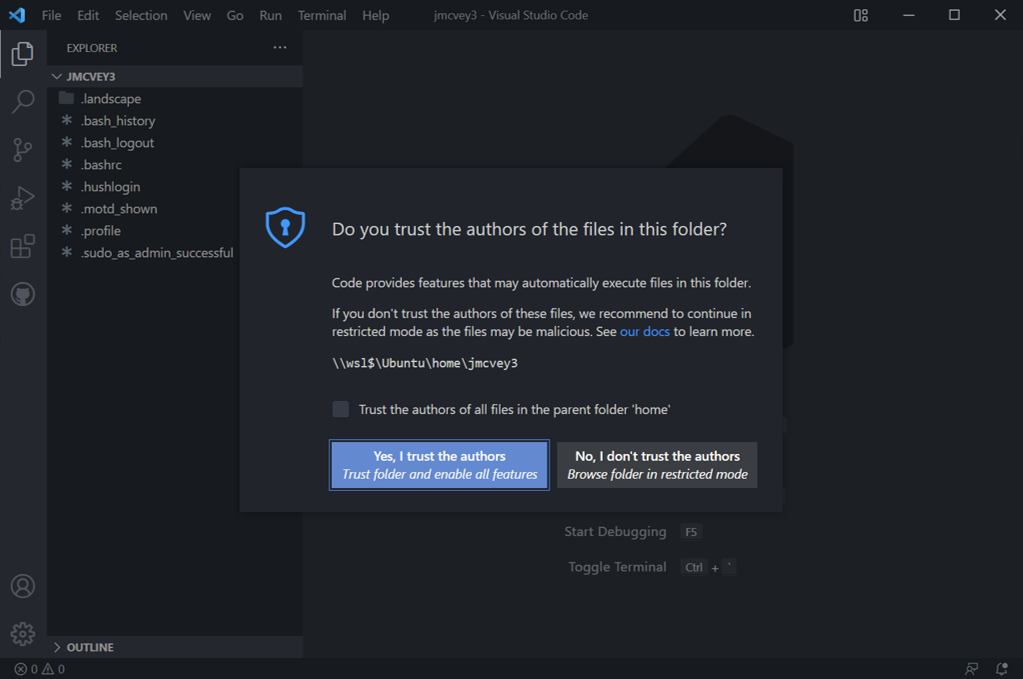Open the Accounts icon in activity bar
Image resolution: width=1023 pixels, height=679 pixels.
23,586
